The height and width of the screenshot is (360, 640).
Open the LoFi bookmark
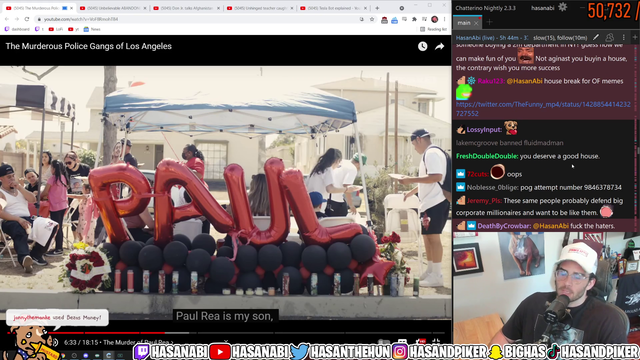[56, 29]
